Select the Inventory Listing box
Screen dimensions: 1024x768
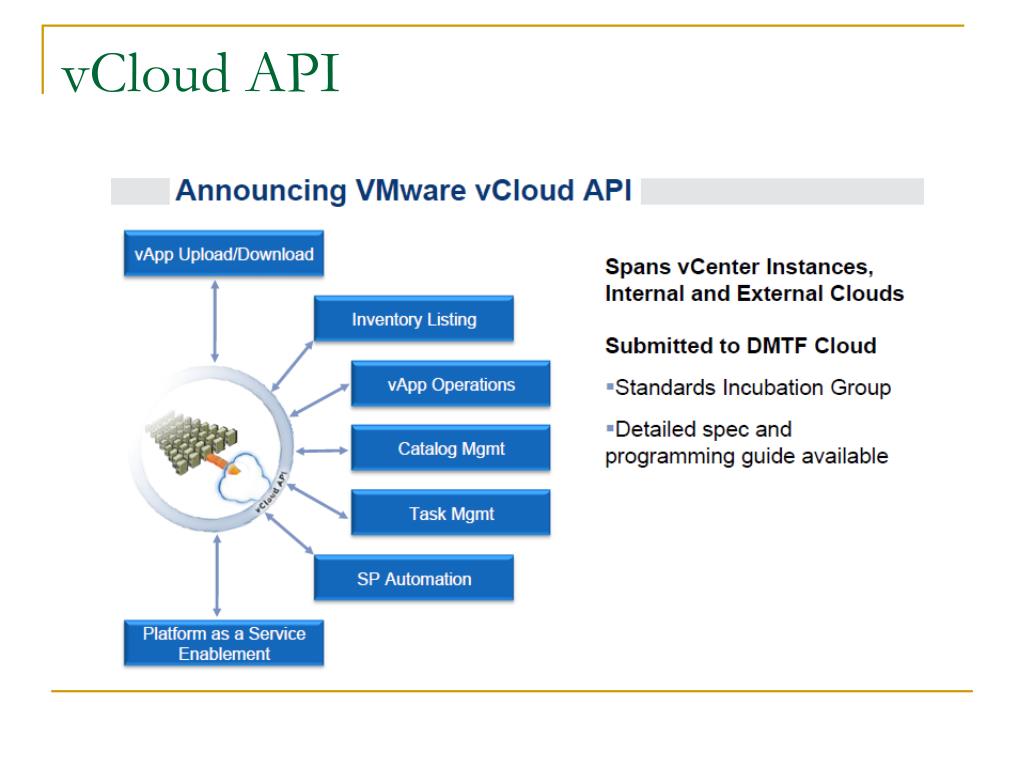click(413, 319)
